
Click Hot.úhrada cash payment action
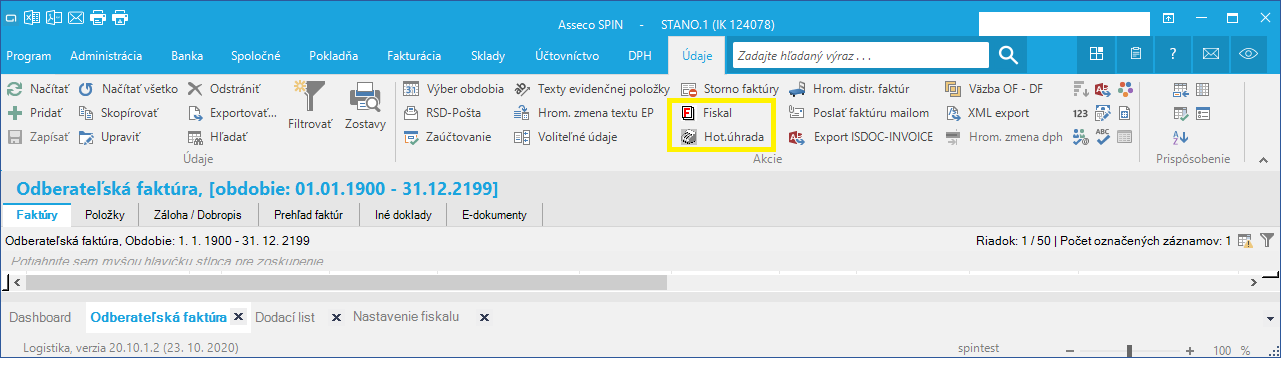(x=722, y=137)
